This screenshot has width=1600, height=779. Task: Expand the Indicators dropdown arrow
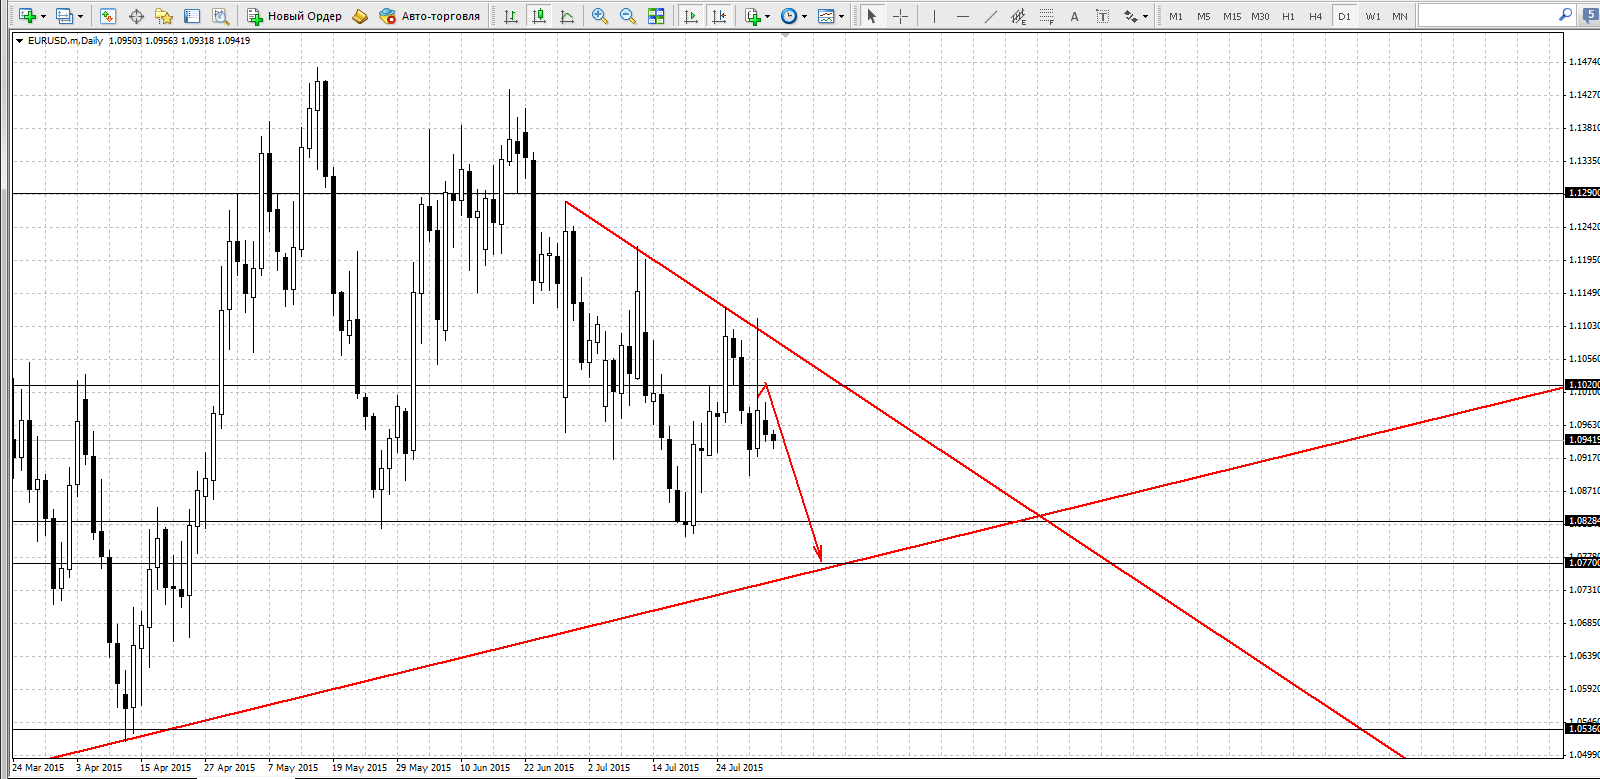(x=767, y=16)
